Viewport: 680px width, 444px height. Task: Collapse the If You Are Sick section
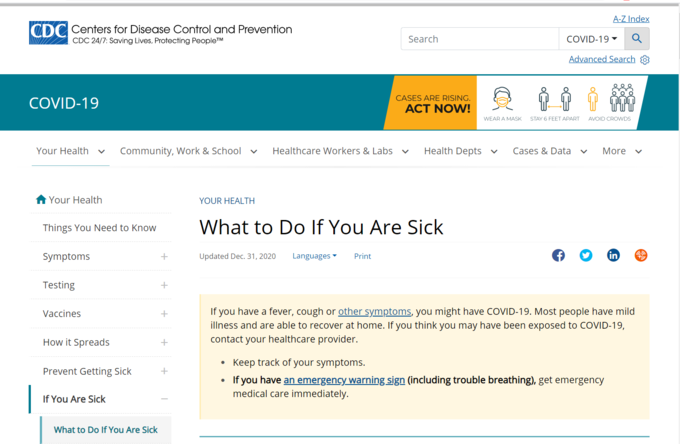coord(164,399)
